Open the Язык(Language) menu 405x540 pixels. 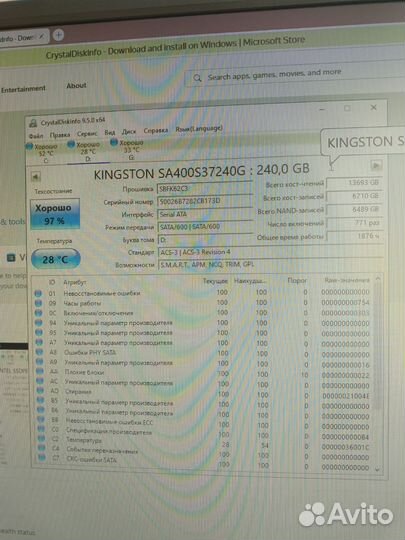pyautogui.click(x=199, y=129)
